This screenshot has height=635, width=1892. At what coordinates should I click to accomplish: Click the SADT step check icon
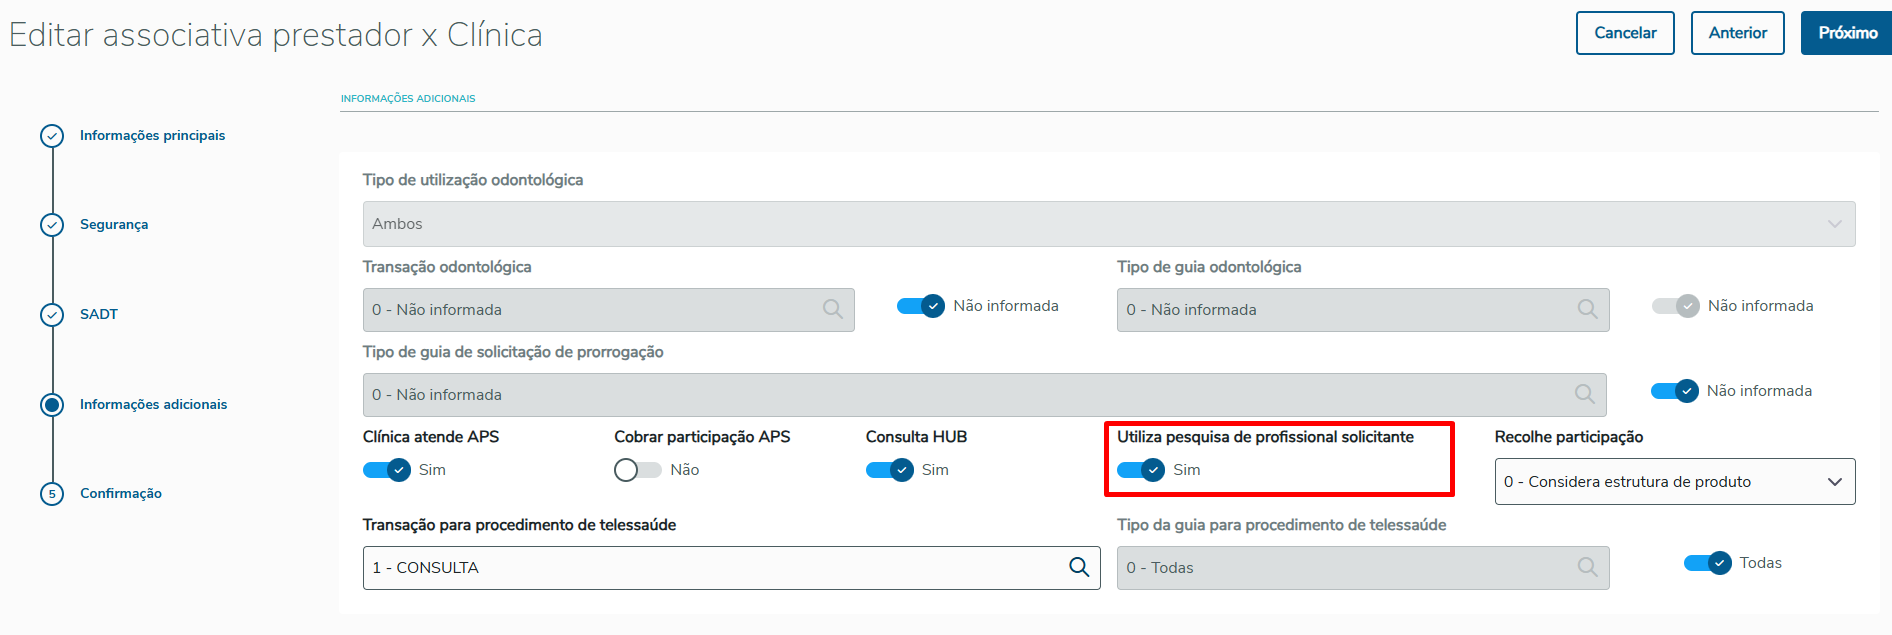click(x=52, y=315)
